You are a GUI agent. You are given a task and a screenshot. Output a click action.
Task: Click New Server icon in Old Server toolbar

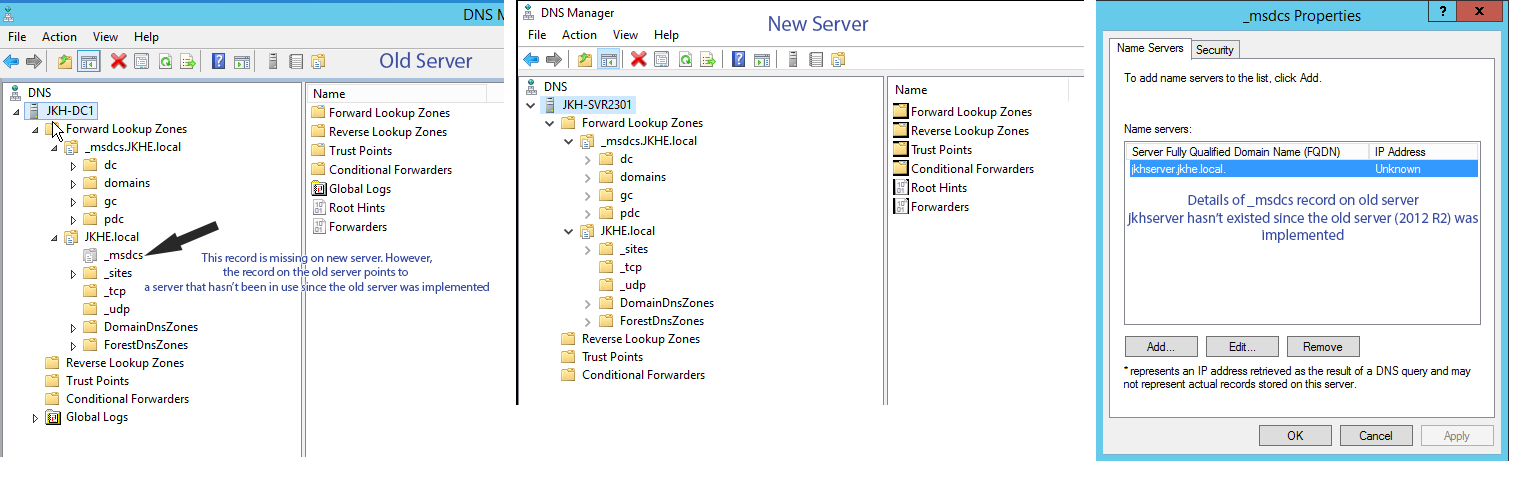[273, 62]
